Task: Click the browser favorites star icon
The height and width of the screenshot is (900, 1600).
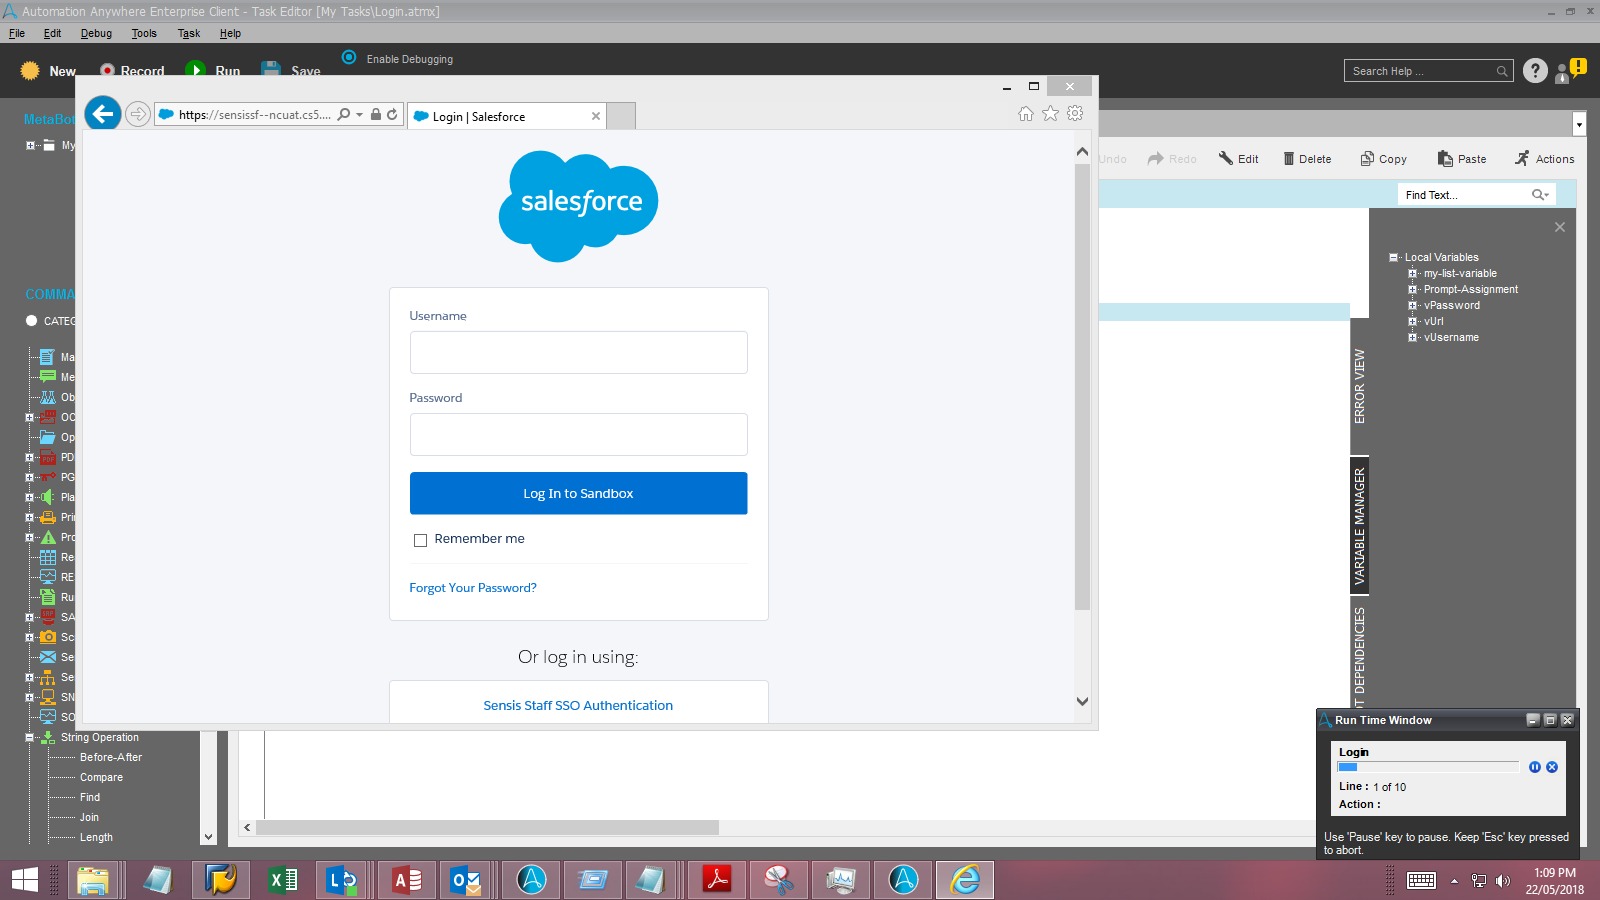Action: point(1050,114)
